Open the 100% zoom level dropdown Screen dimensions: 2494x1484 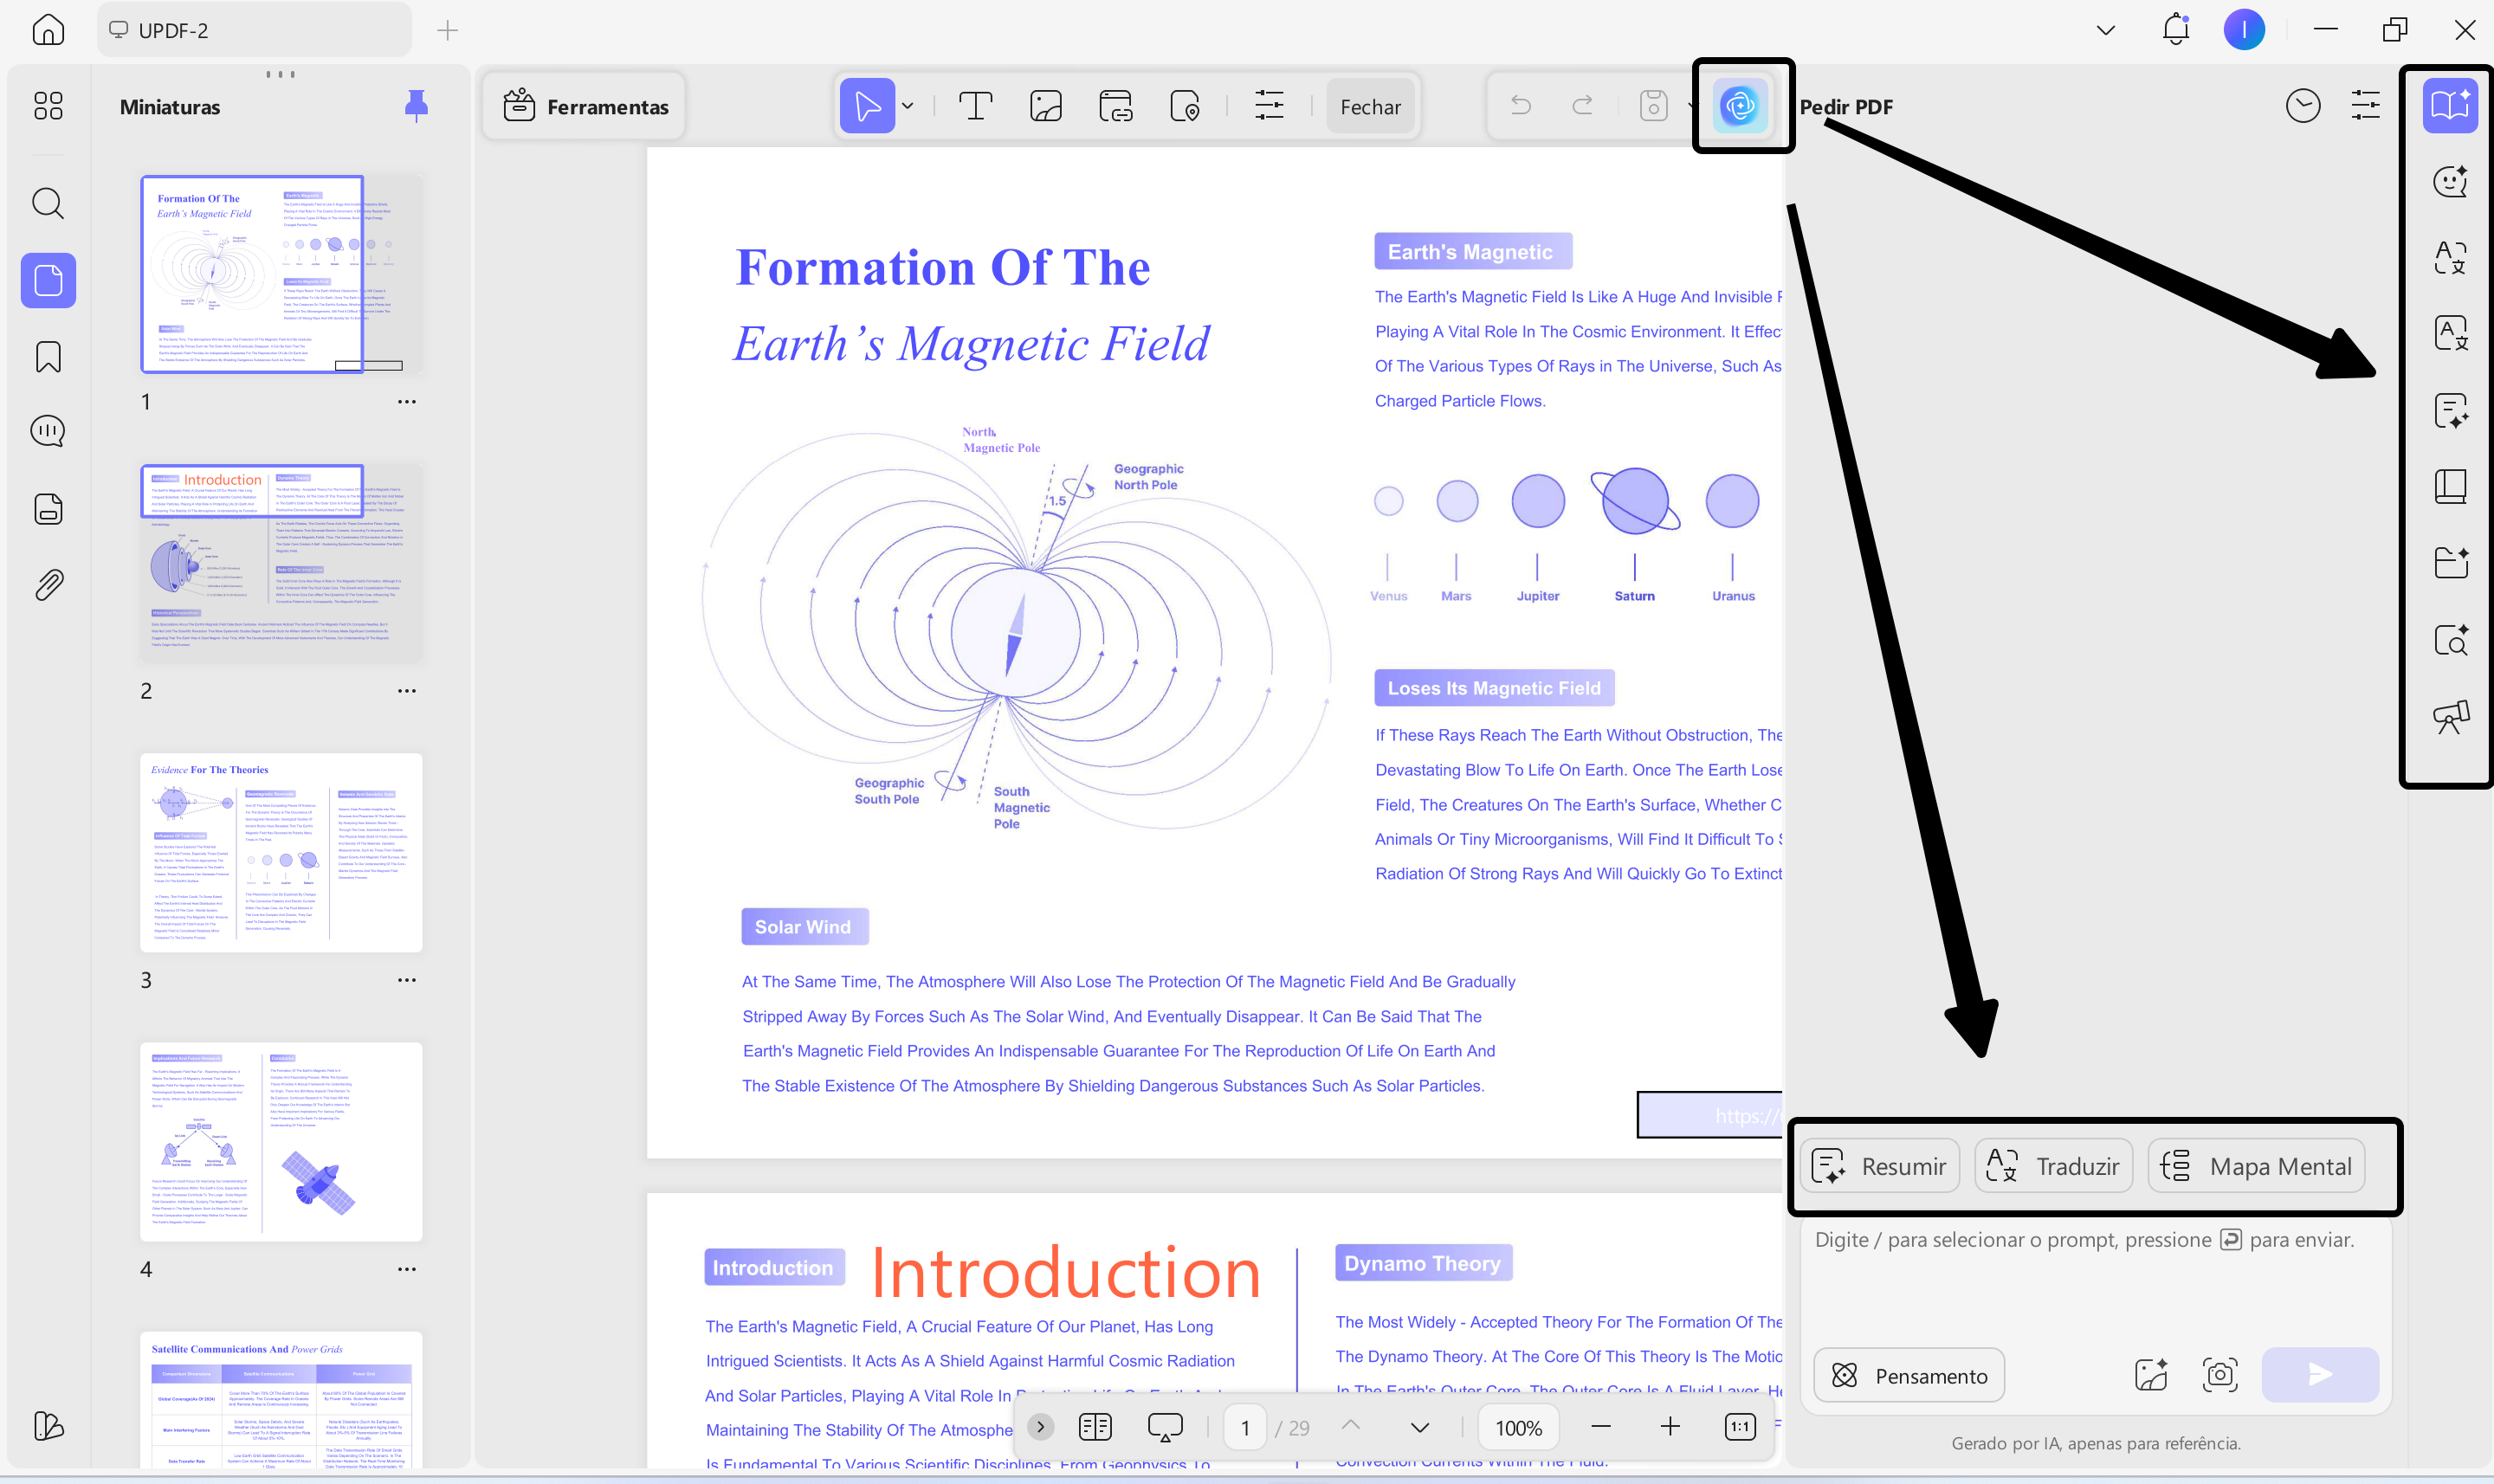[x=1518, y=1427]
